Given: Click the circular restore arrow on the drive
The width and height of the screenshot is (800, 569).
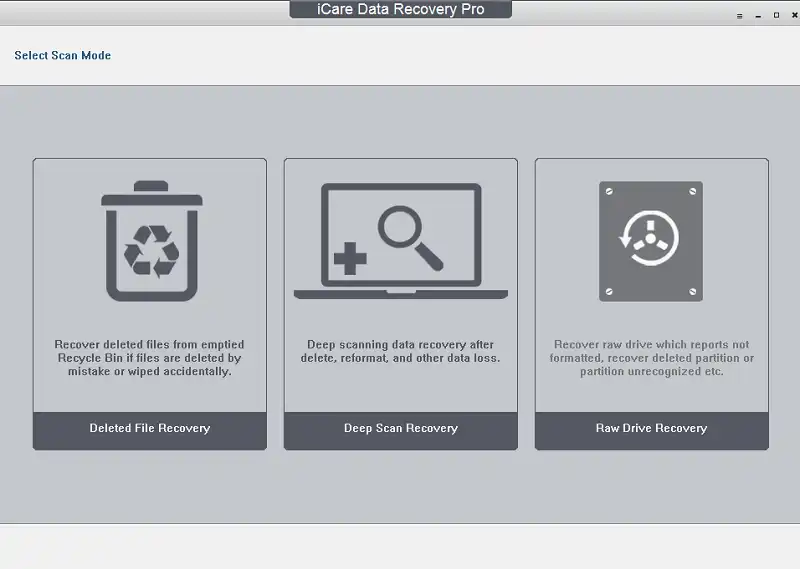Looking at the screenshot, I should point(650,242).
